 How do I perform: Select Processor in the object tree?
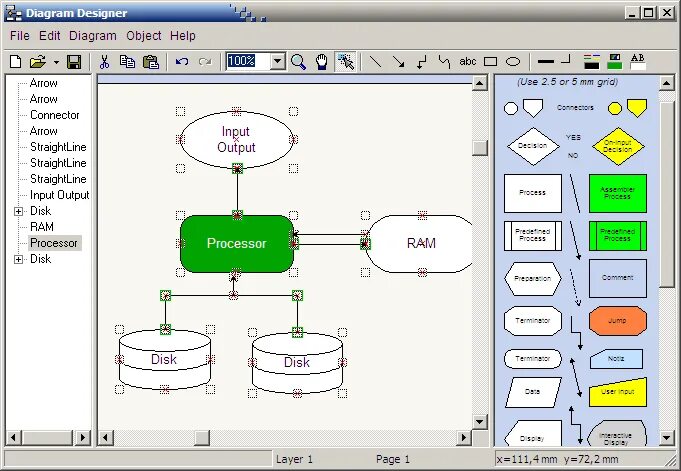[x=54, y=243]
